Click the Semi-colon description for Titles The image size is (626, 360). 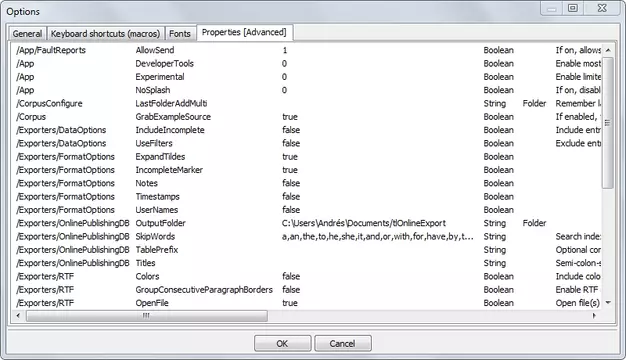pyautogui.click(x=578, y=263)
